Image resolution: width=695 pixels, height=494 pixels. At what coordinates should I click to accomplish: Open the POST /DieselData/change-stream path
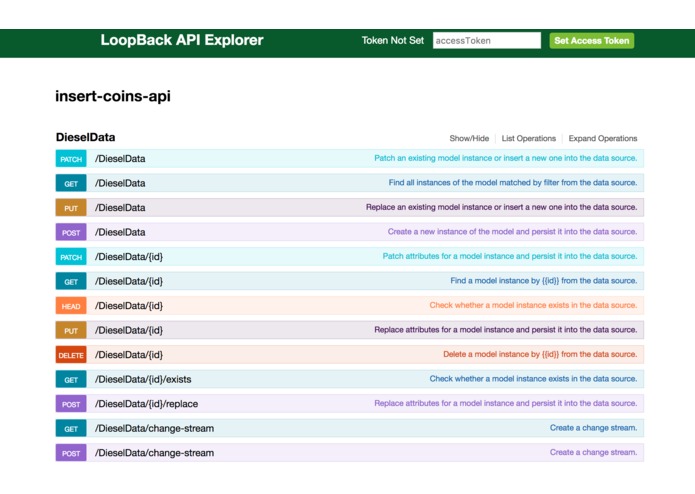(x=154, y=453)
